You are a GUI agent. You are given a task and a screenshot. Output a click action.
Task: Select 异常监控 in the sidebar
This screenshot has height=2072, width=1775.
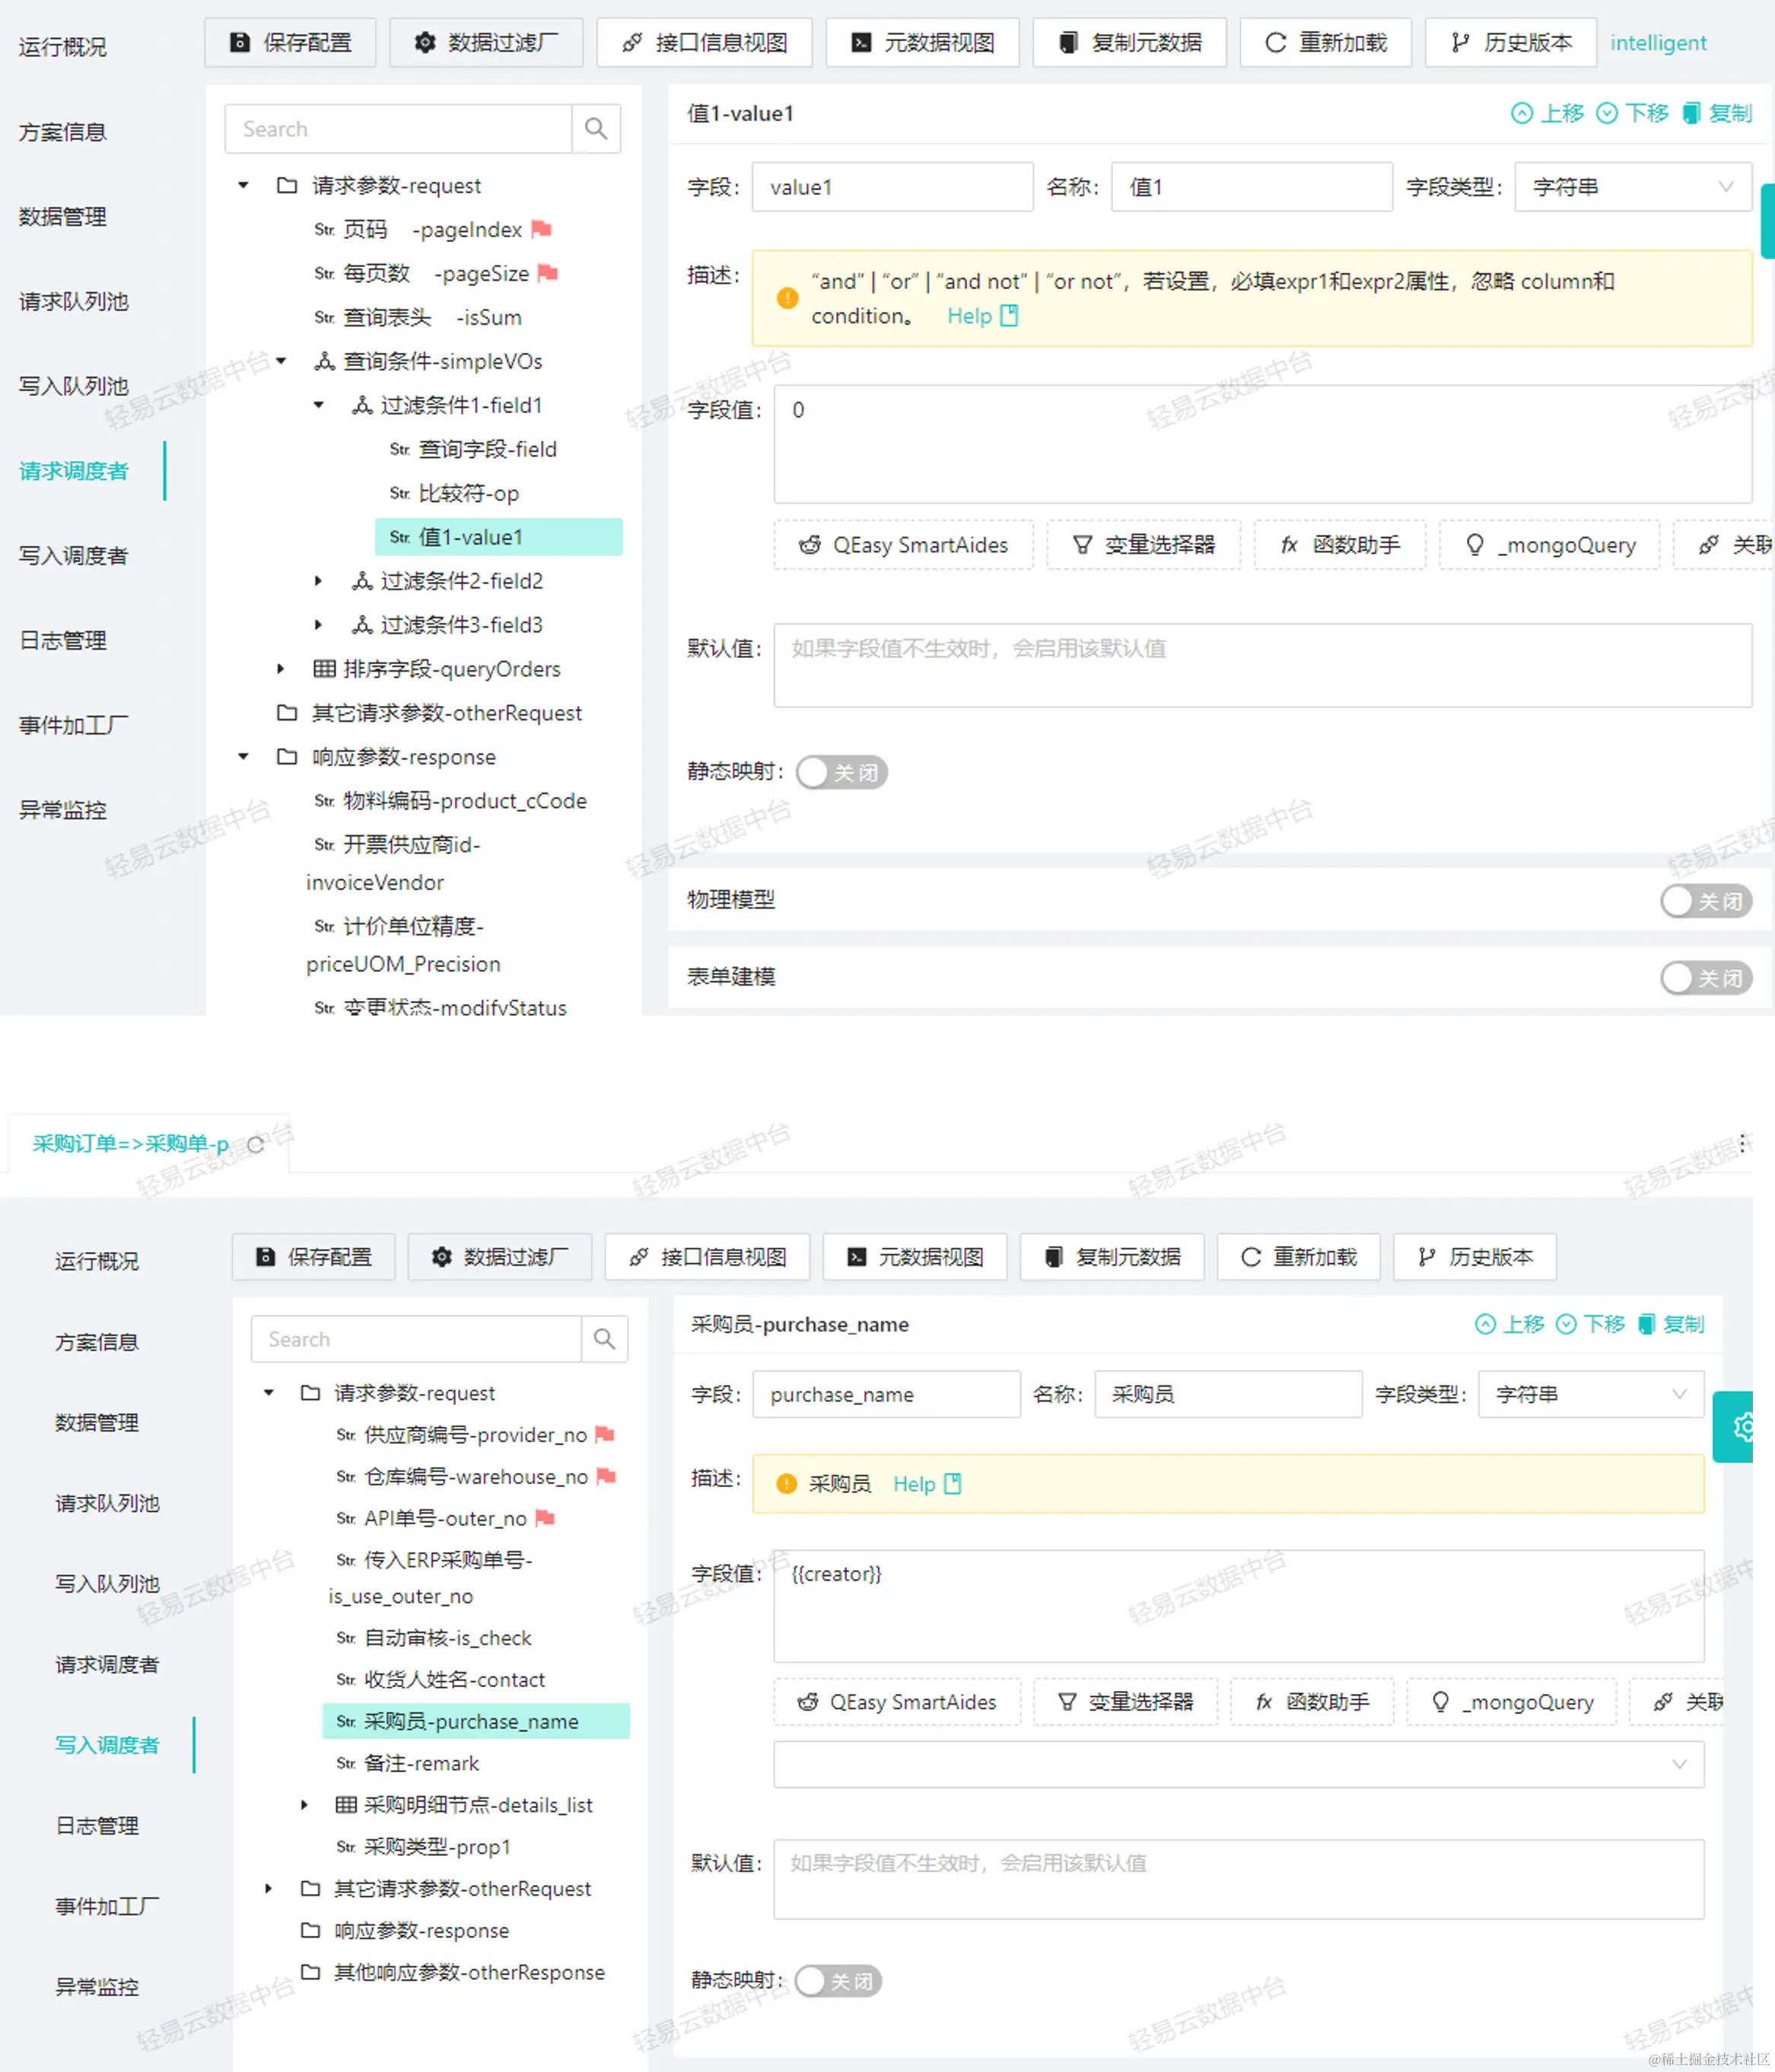click(62, 810)
